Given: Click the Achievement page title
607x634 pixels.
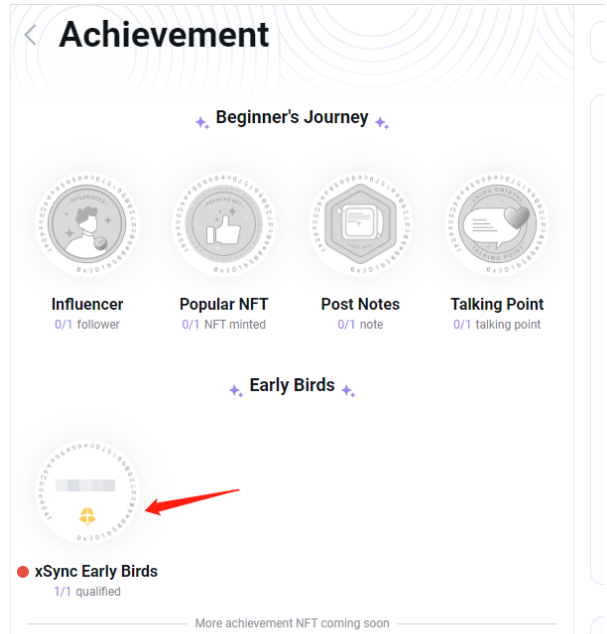Looking at the screenshot, I should tap(164, 35).
